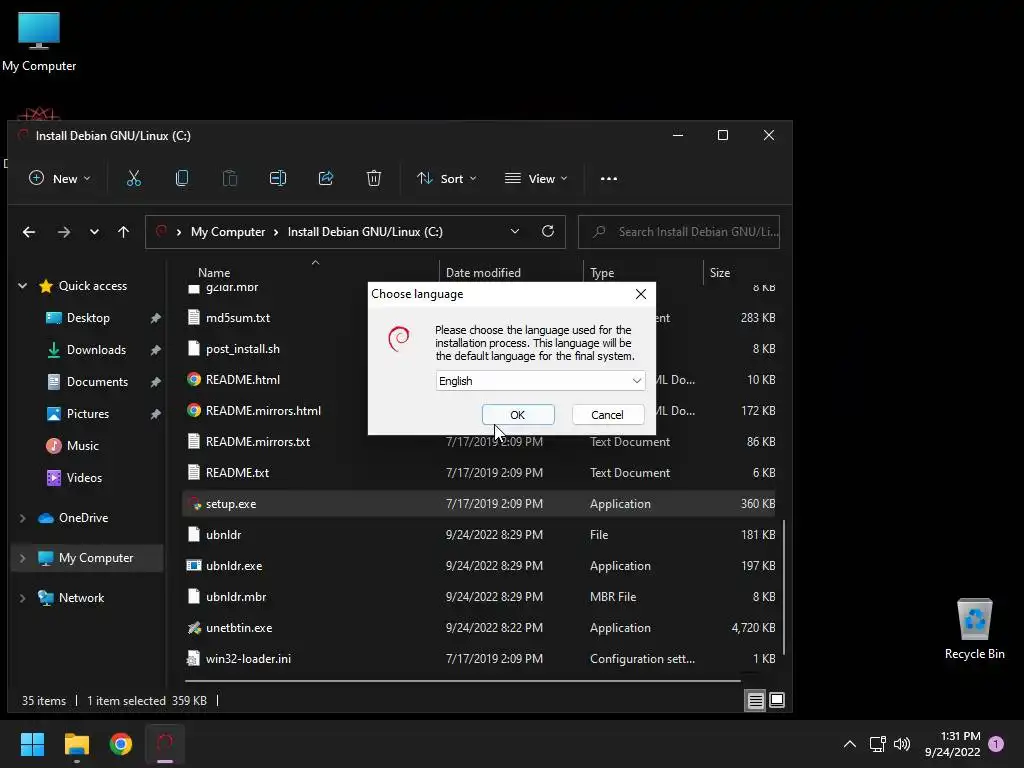Screen dimensions: 1024x768
Task: Click the network tray icon
Action: tap(877, 744)
